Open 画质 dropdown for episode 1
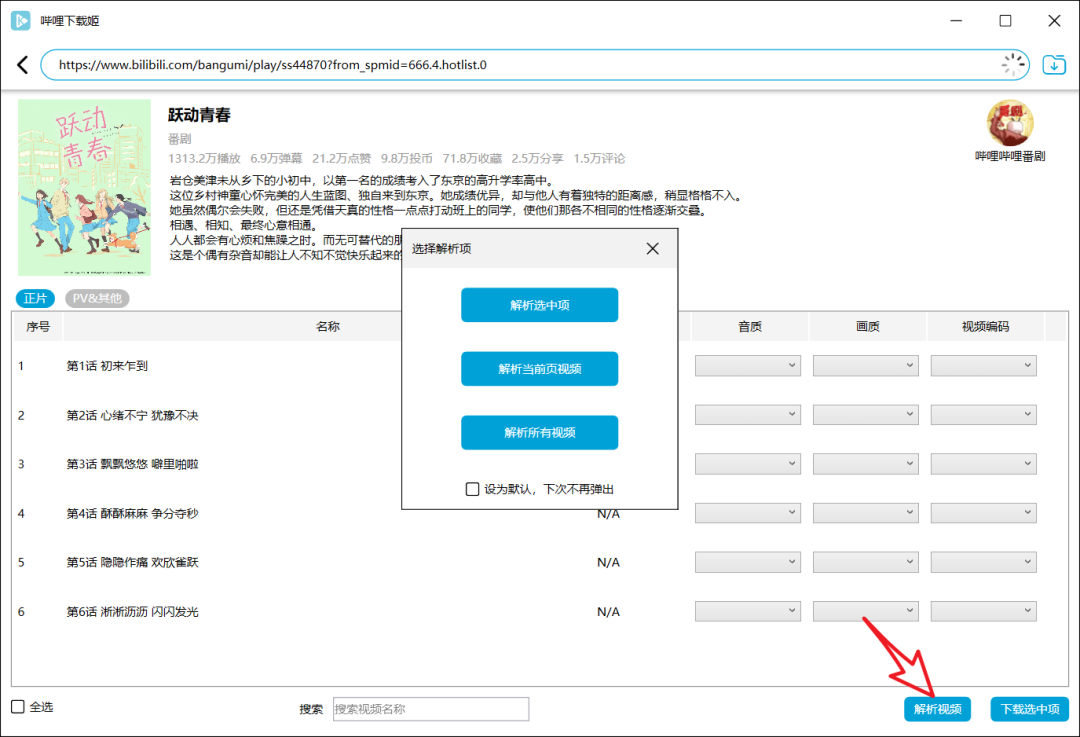This screenshot has height=737, width=1080. coord(866,366)
